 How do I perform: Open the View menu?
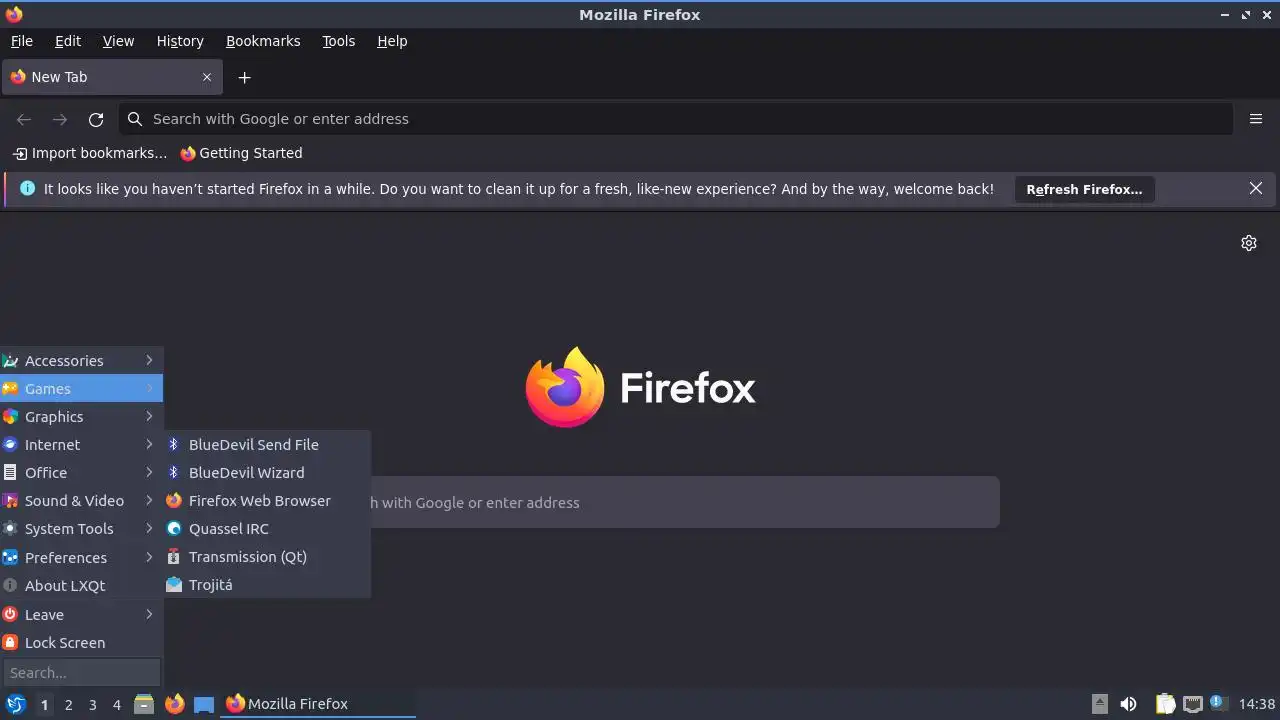point(118,41)
